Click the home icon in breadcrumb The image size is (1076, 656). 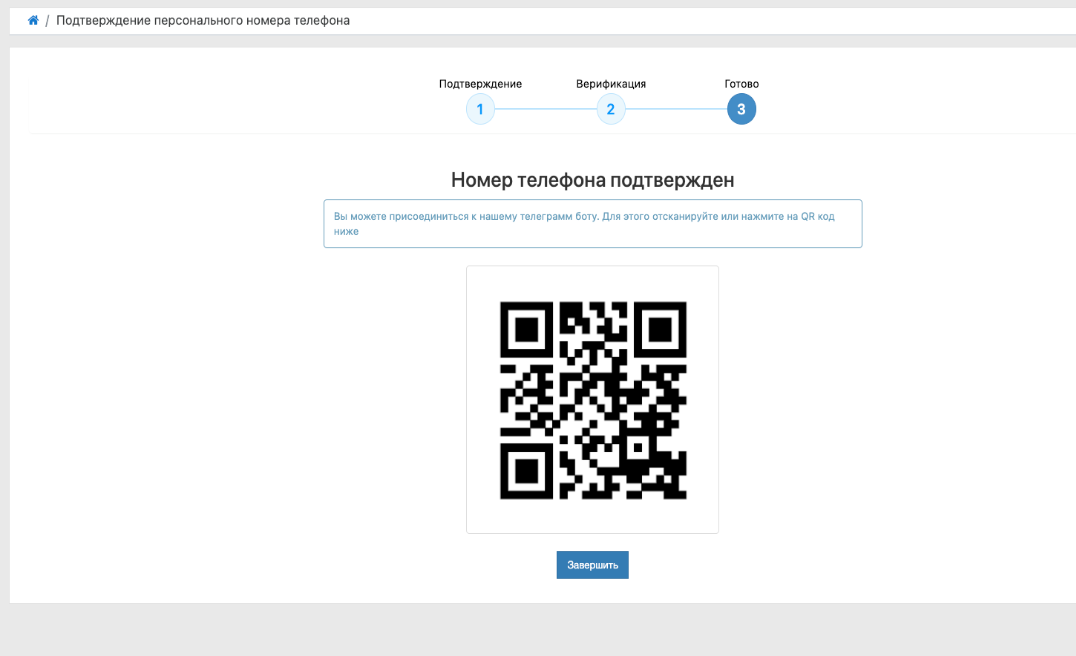pyautogui.click(x=33, y=21)
